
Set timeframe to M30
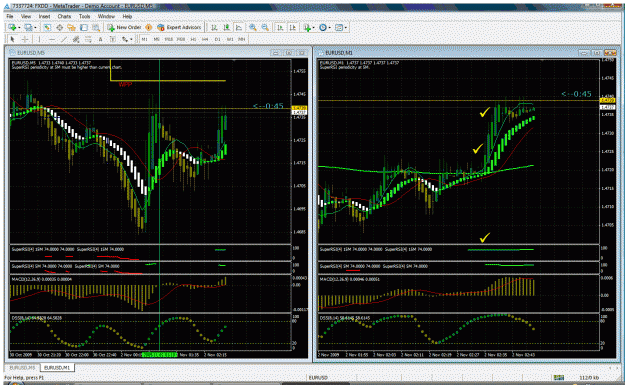coord(181,39)
